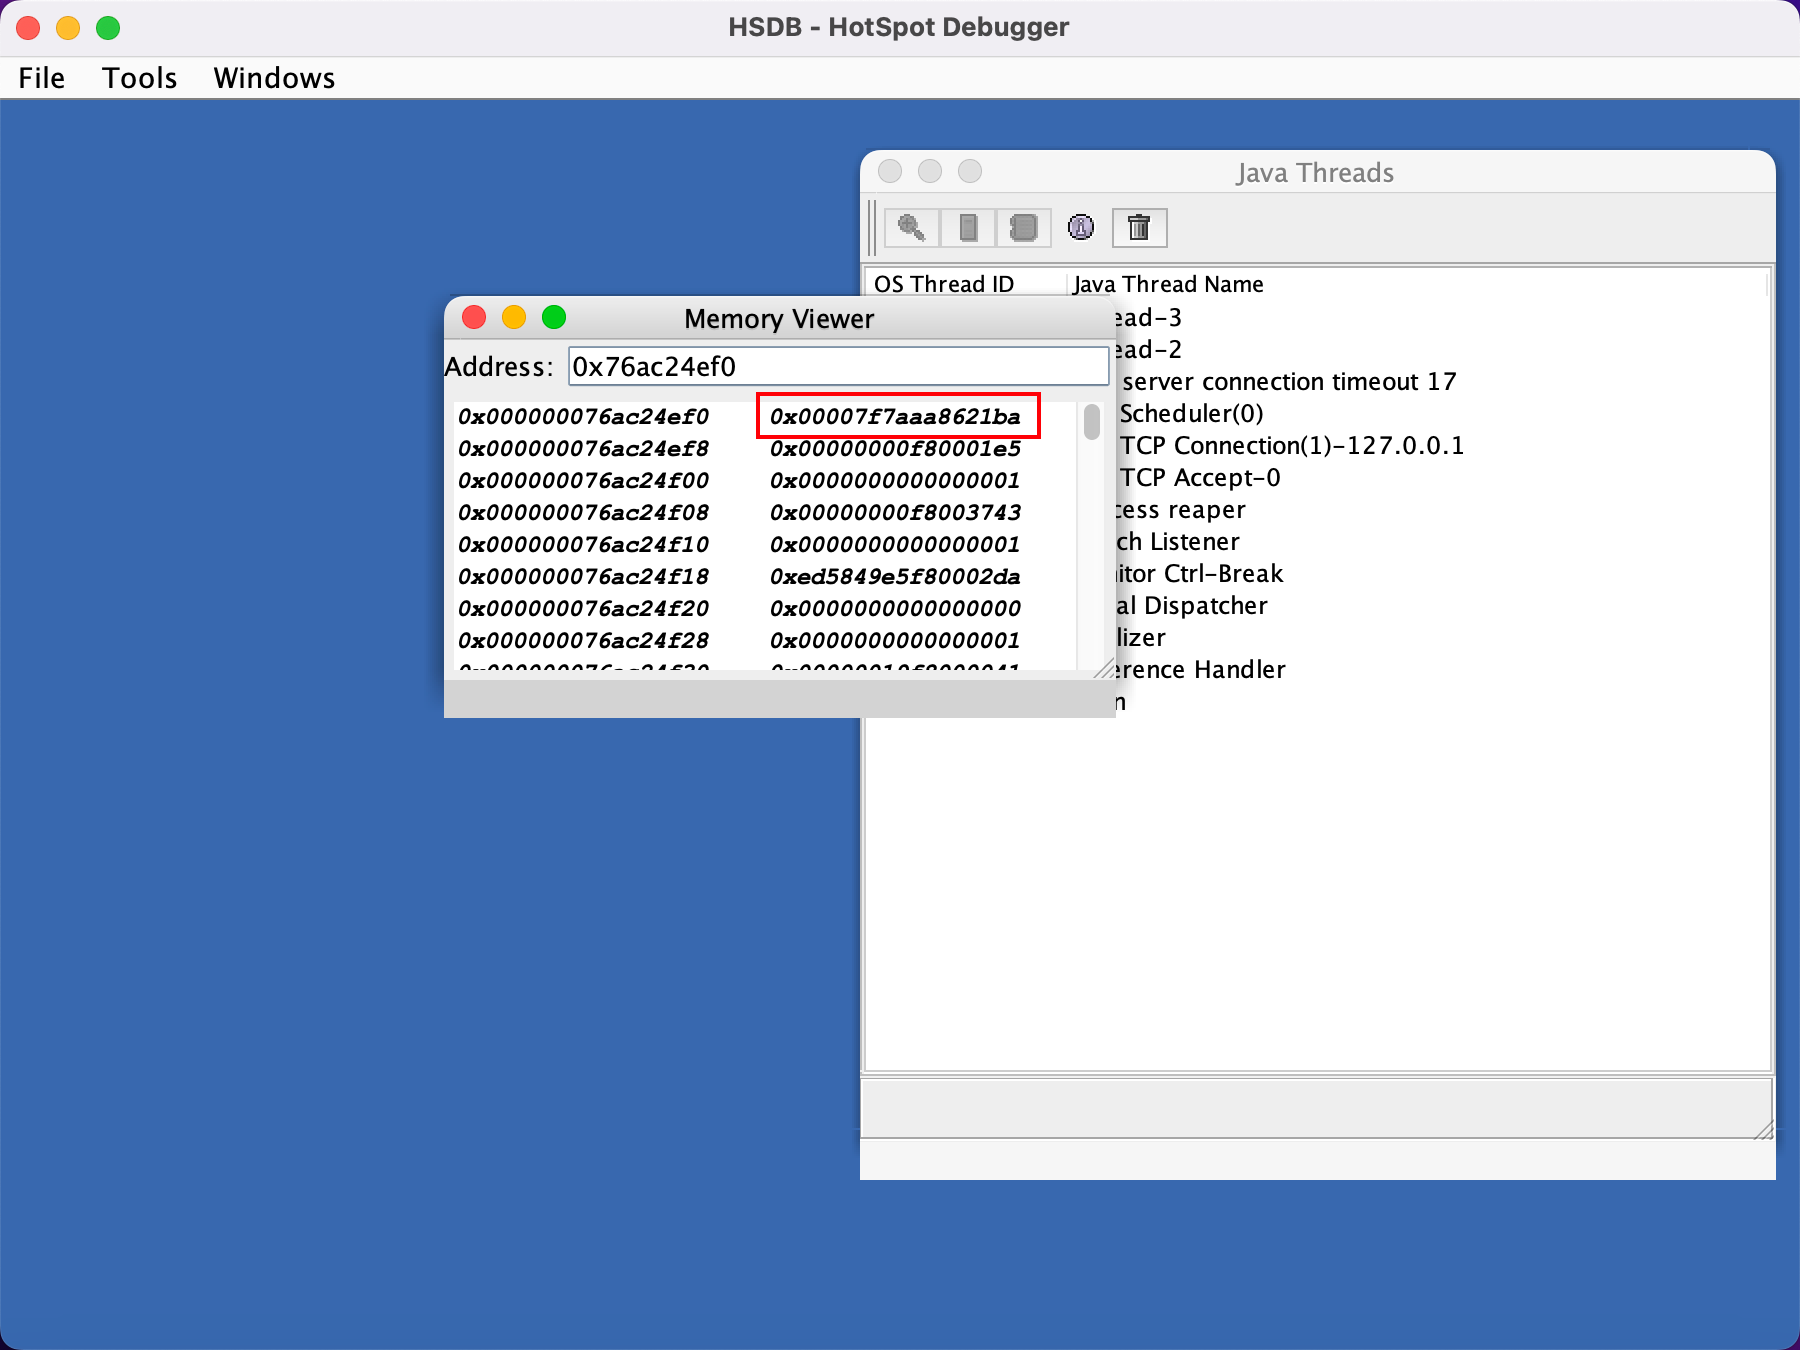Click the Memory Viewer vertical scrollbar thumb
1800x1350 pixels.
pyautogui.click(x=1092, y=421)
